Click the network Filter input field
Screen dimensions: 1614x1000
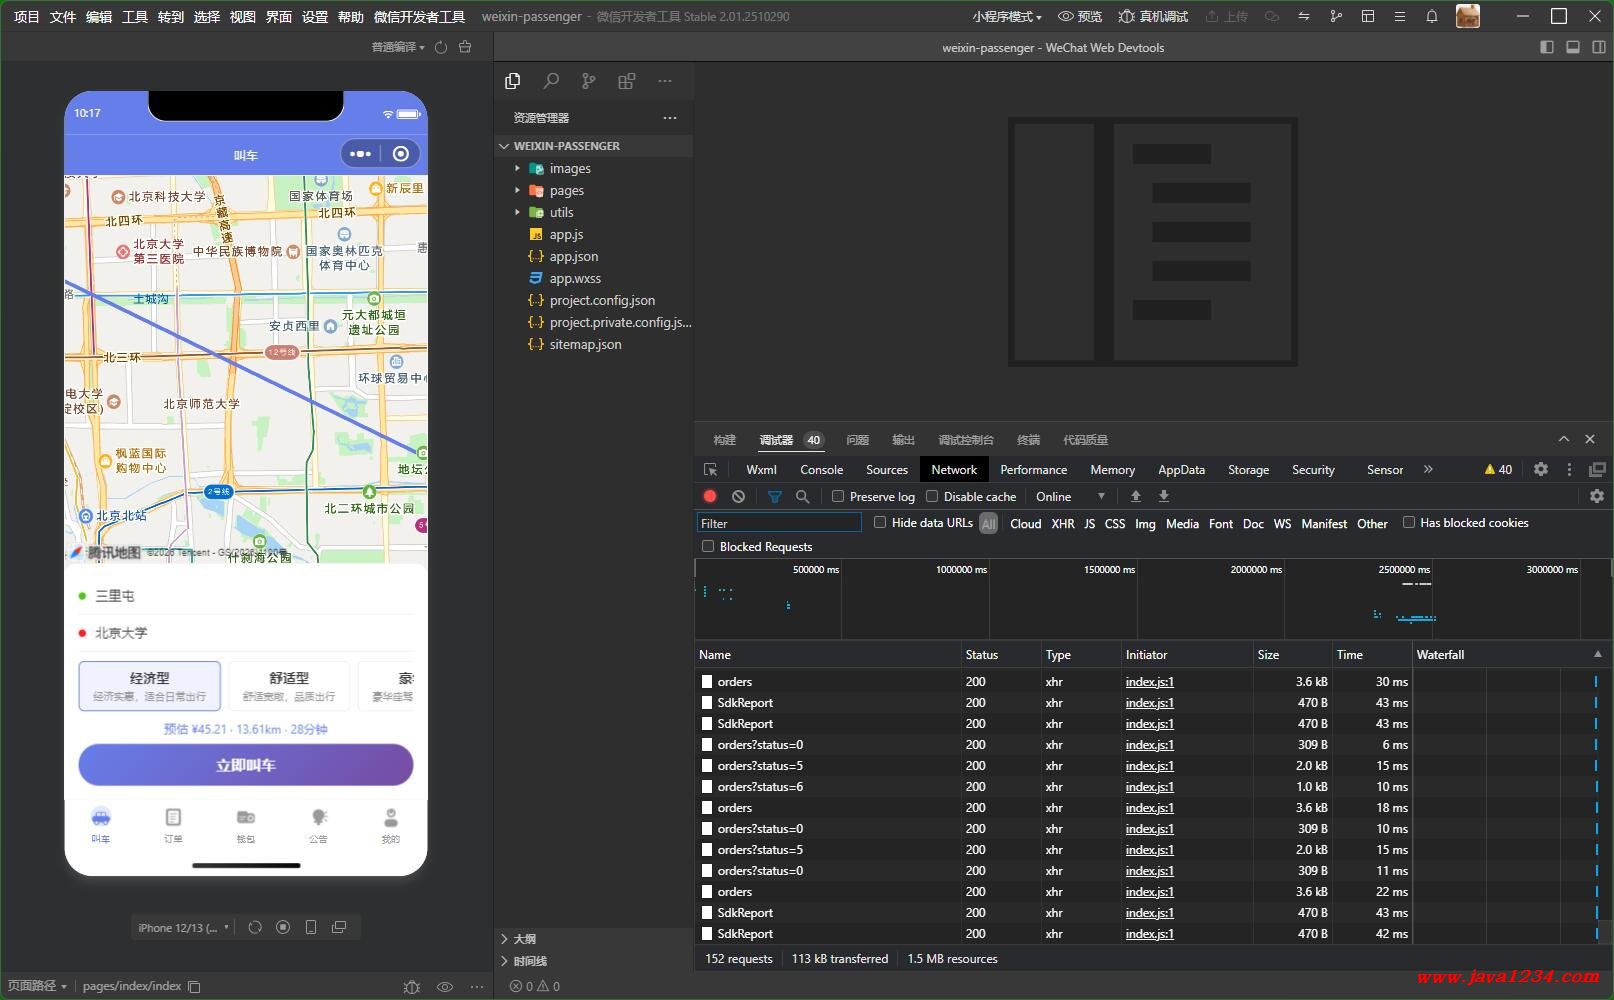[x=779, y=522]
